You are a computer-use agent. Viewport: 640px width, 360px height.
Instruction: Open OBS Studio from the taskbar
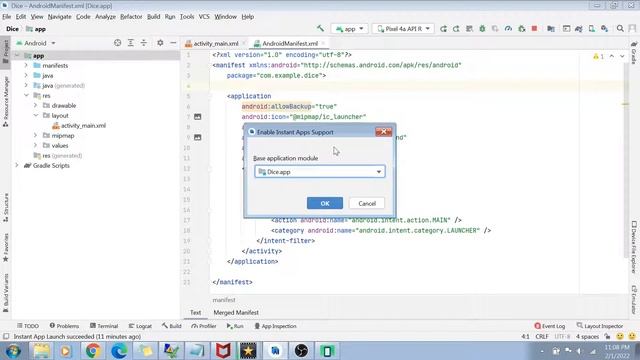pyautogui.click(x=301, y=351)
